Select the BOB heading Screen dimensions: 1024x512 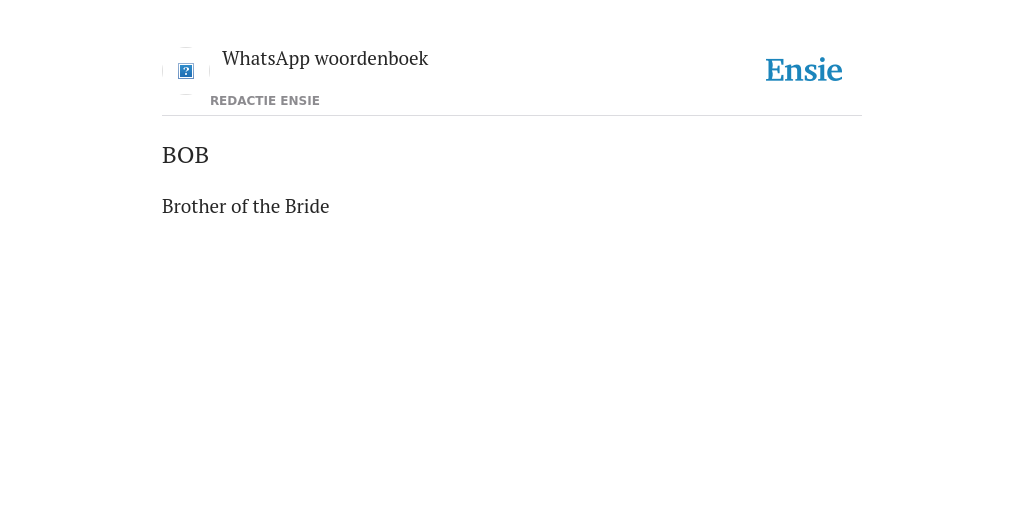[x=185, y=155]
